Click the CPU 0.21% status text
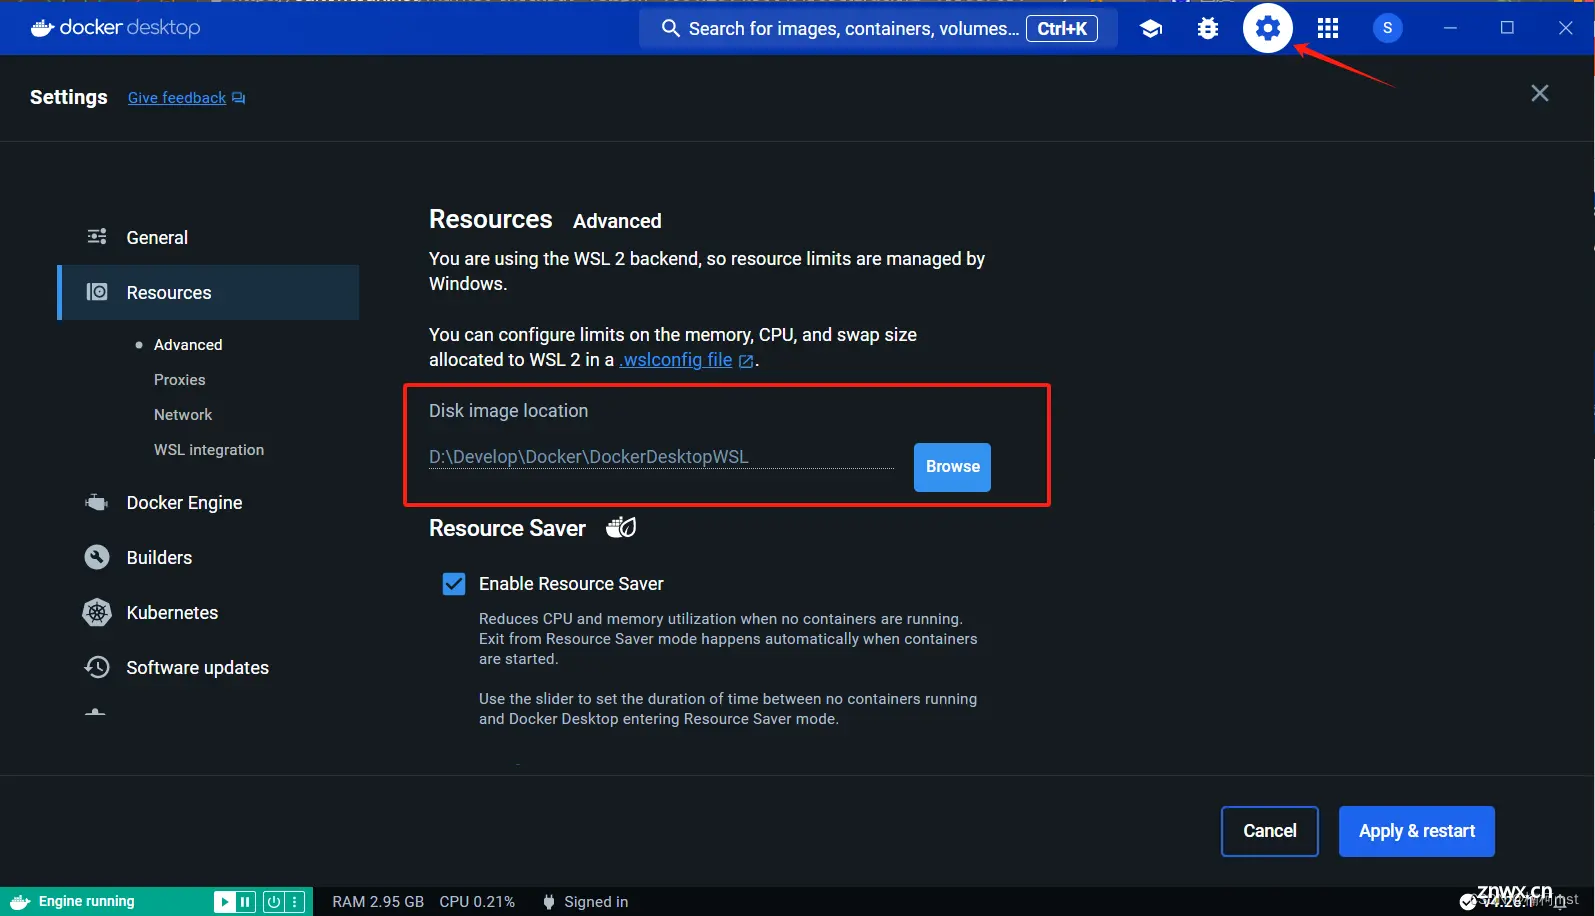This screenshot has width=1595, height=916. [477, 902]
